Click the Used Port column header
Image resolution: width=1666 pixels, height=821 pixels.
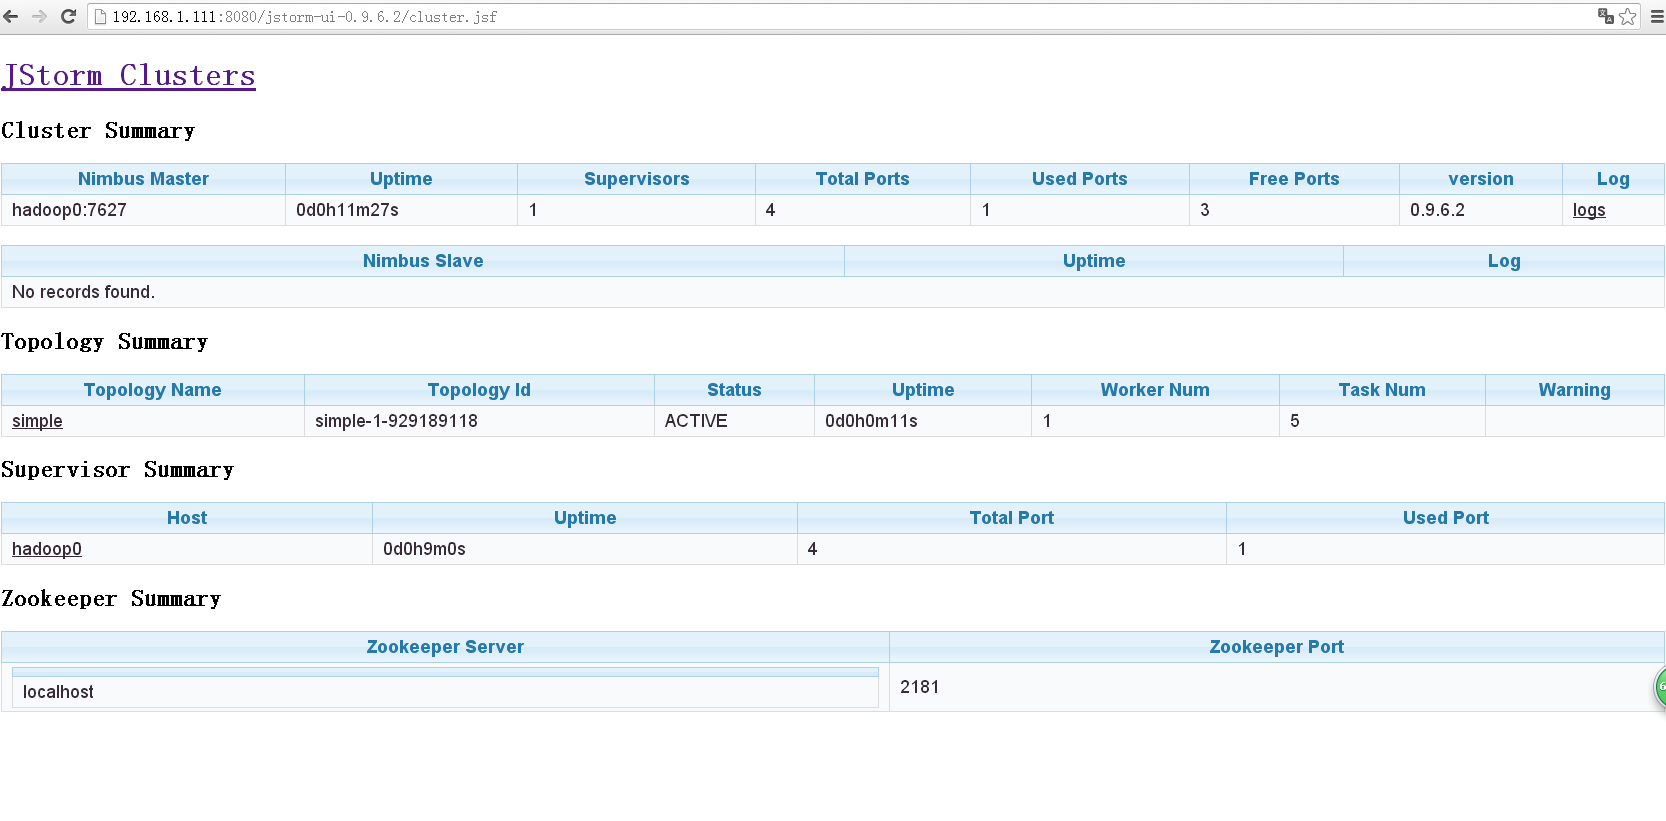coord(1445,518)
